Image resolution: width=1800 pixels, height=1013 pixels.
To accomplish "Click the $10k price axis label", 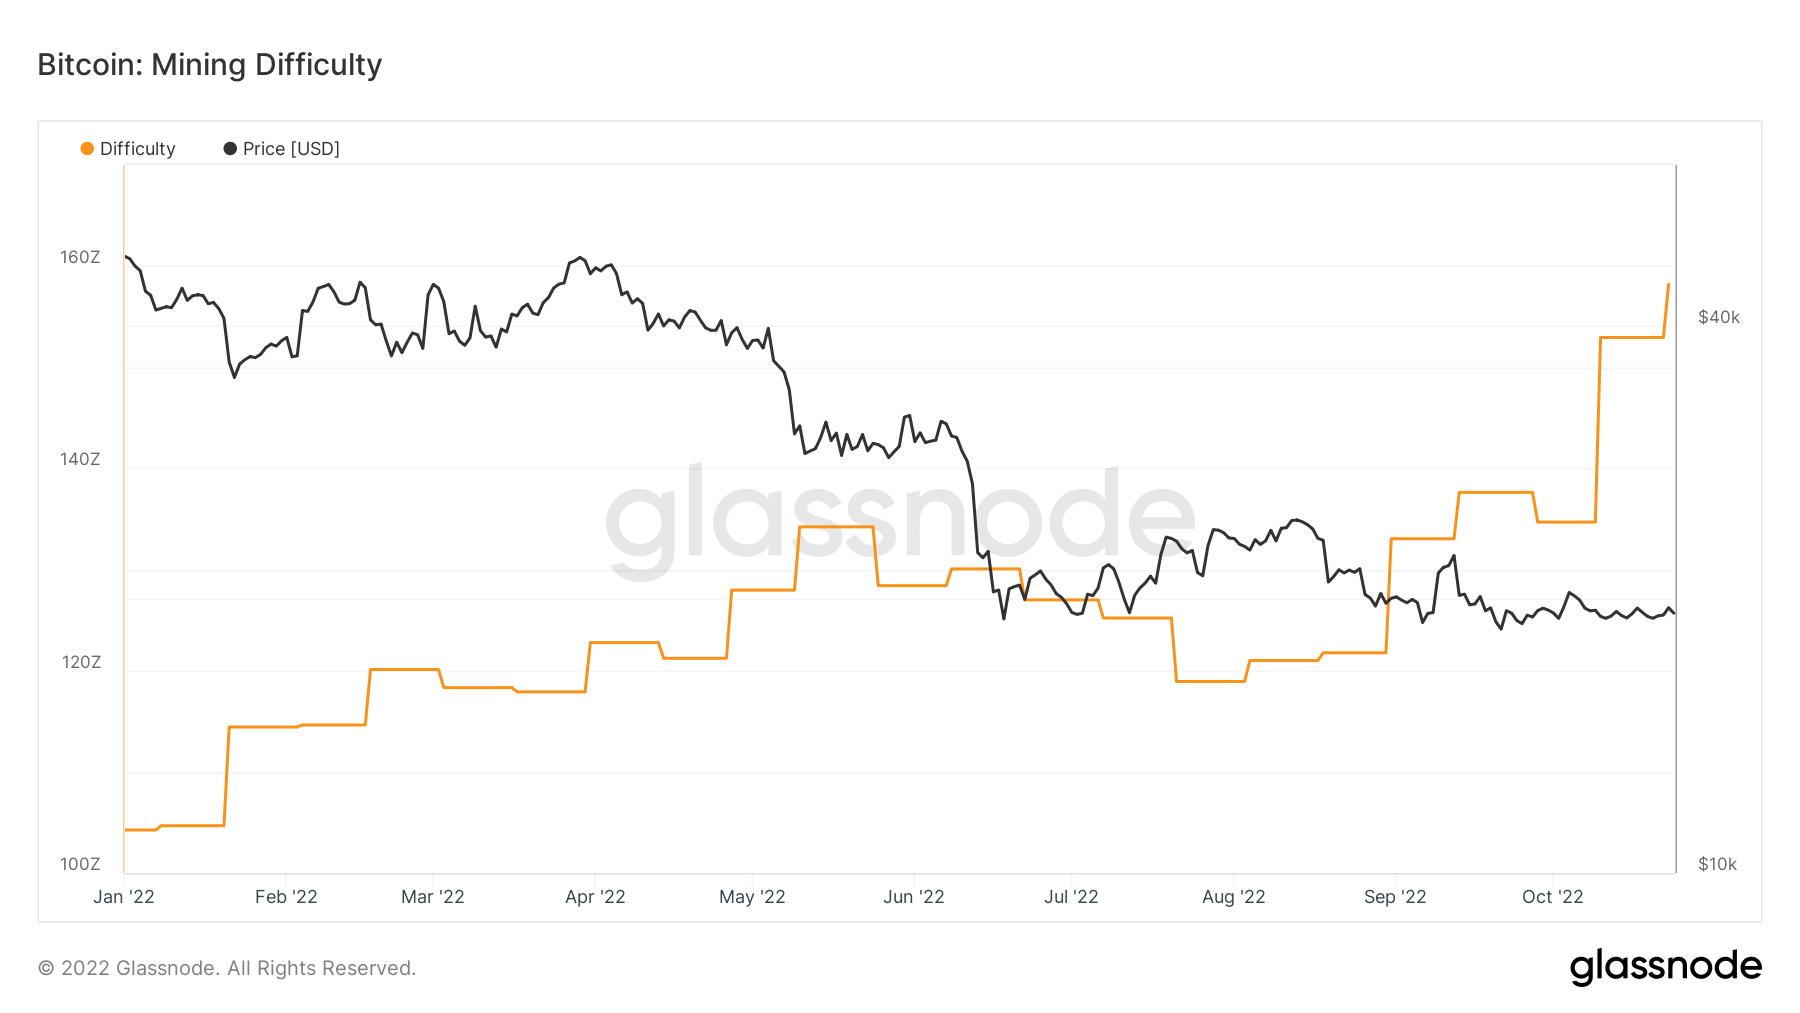I will coord(1717,864).
